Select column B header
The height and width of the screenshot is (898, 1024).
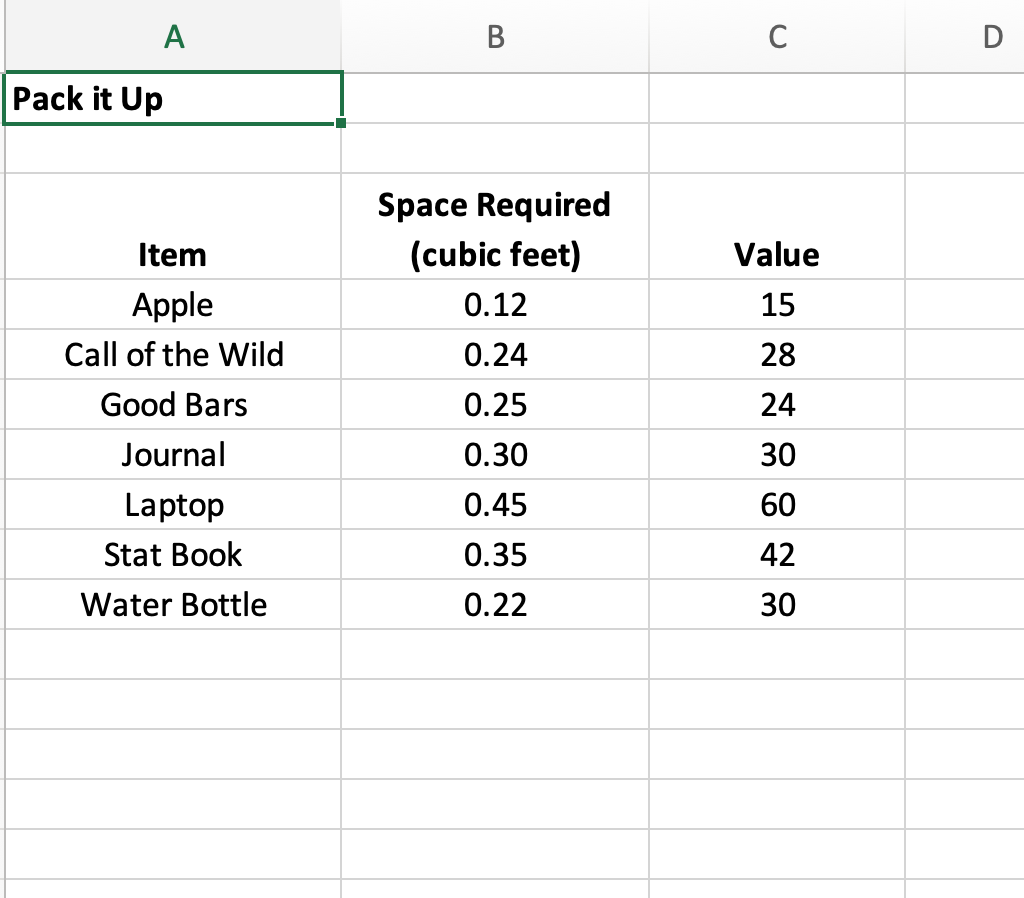coord(495,36)
